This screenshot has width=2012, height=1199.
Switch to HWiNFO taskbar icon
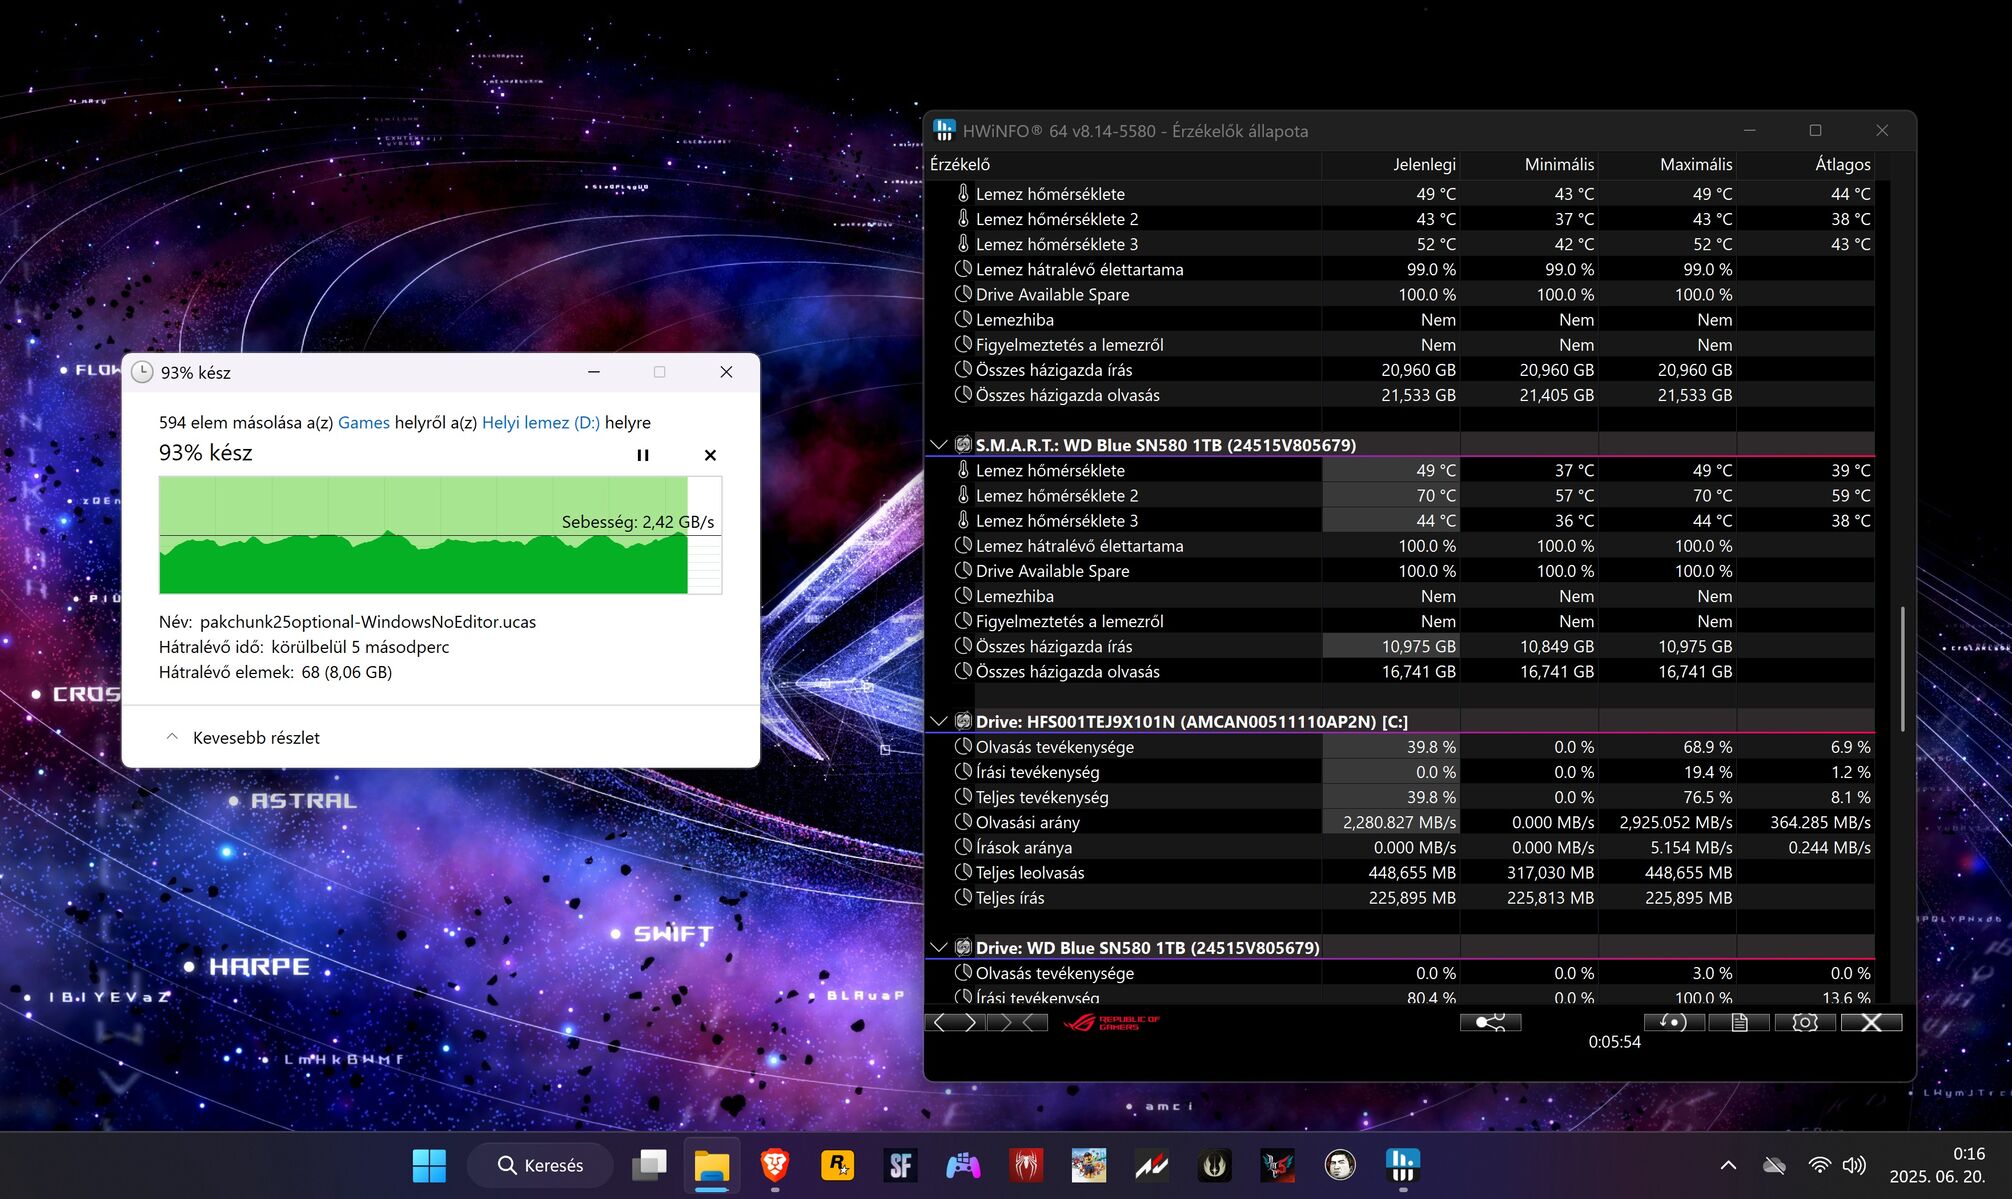[x=1402, y=1165]
